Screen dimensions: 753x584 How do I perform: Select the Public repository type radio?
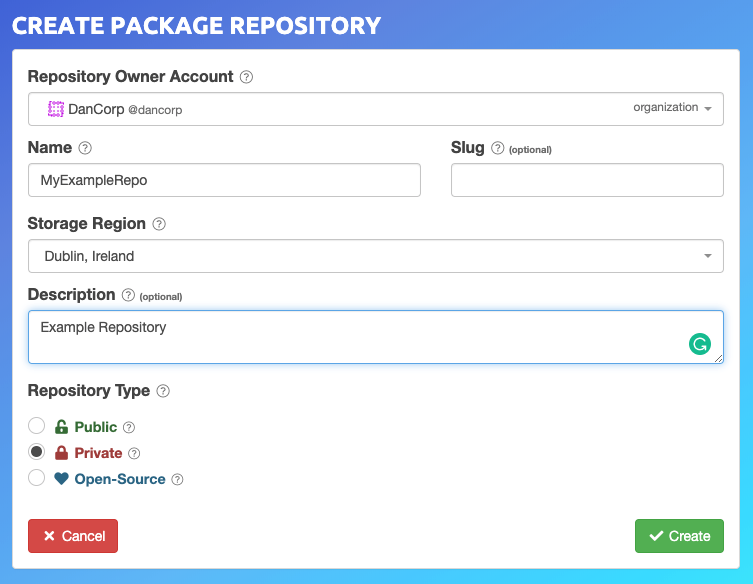tap(36, 426)
